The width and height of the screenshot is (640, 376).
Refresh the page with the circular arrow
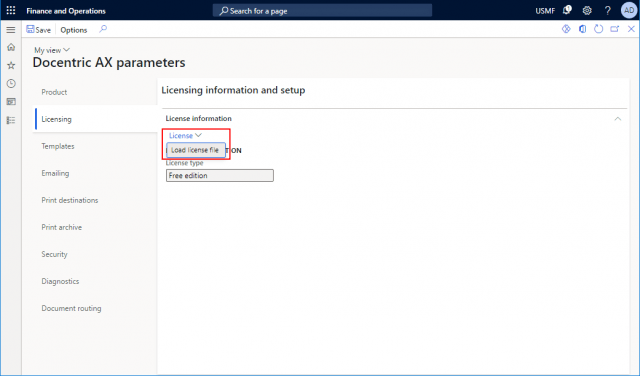point(598,29)
